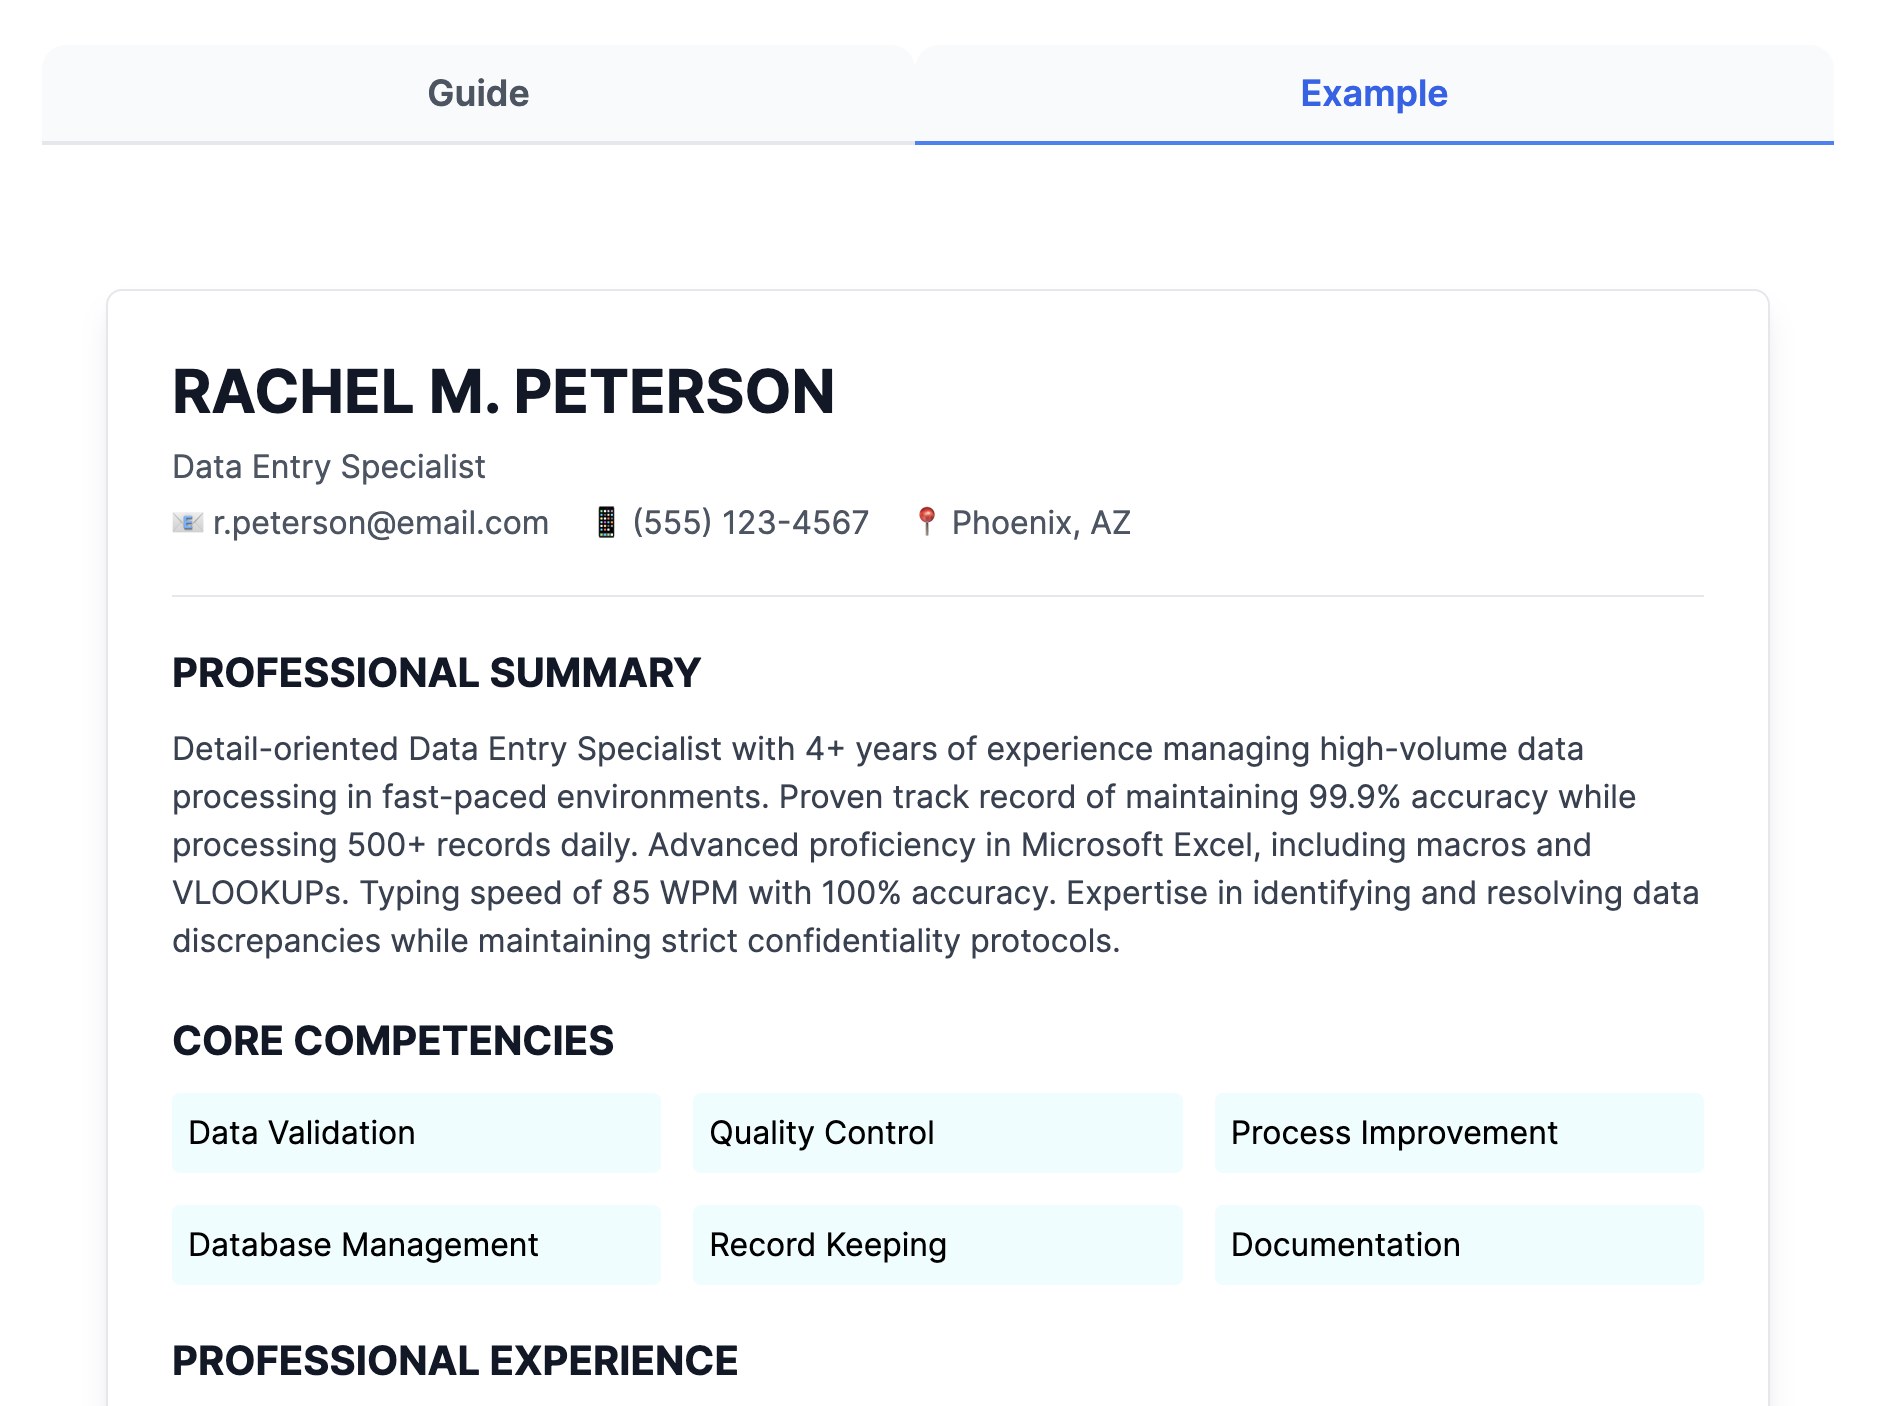
Task: Click the r.peterson@email.com address
Action: (x=380, y=523)
